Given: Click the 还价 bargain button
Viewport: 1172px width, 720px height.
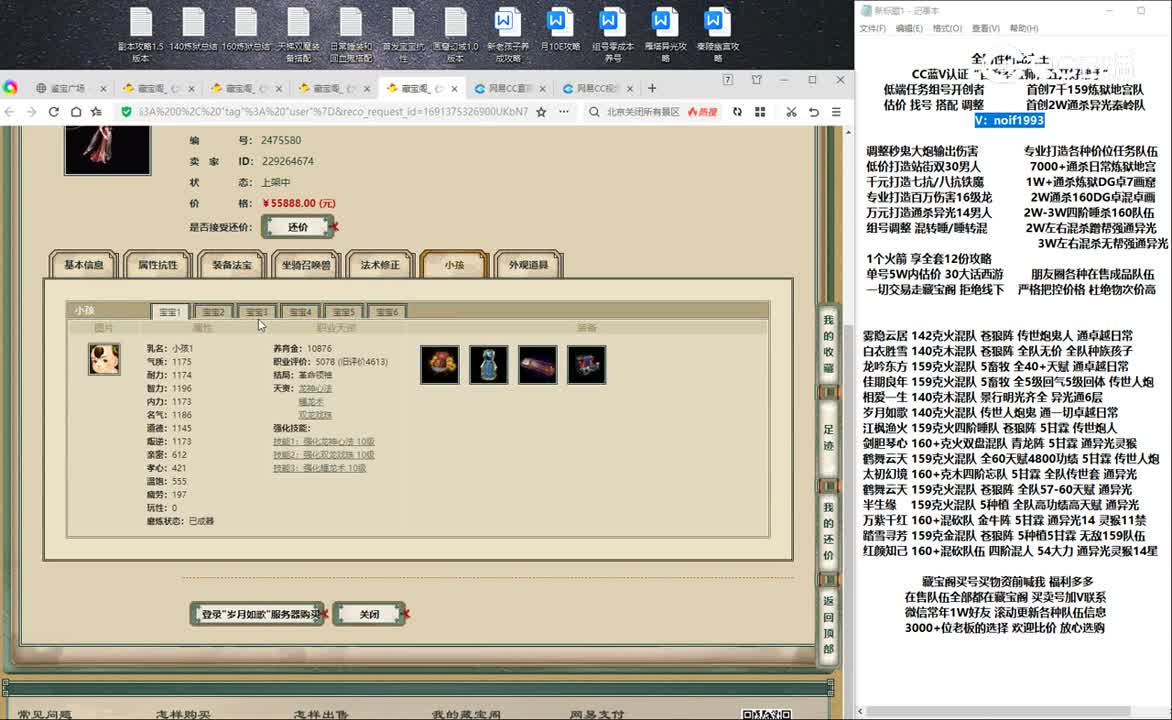Looking at the screenshot, I should coord(297,227).
